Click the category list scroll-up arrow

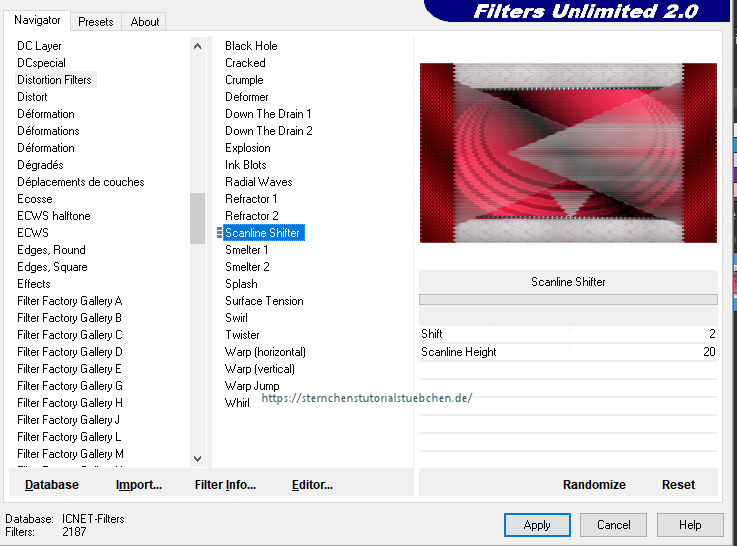(197, 46)
